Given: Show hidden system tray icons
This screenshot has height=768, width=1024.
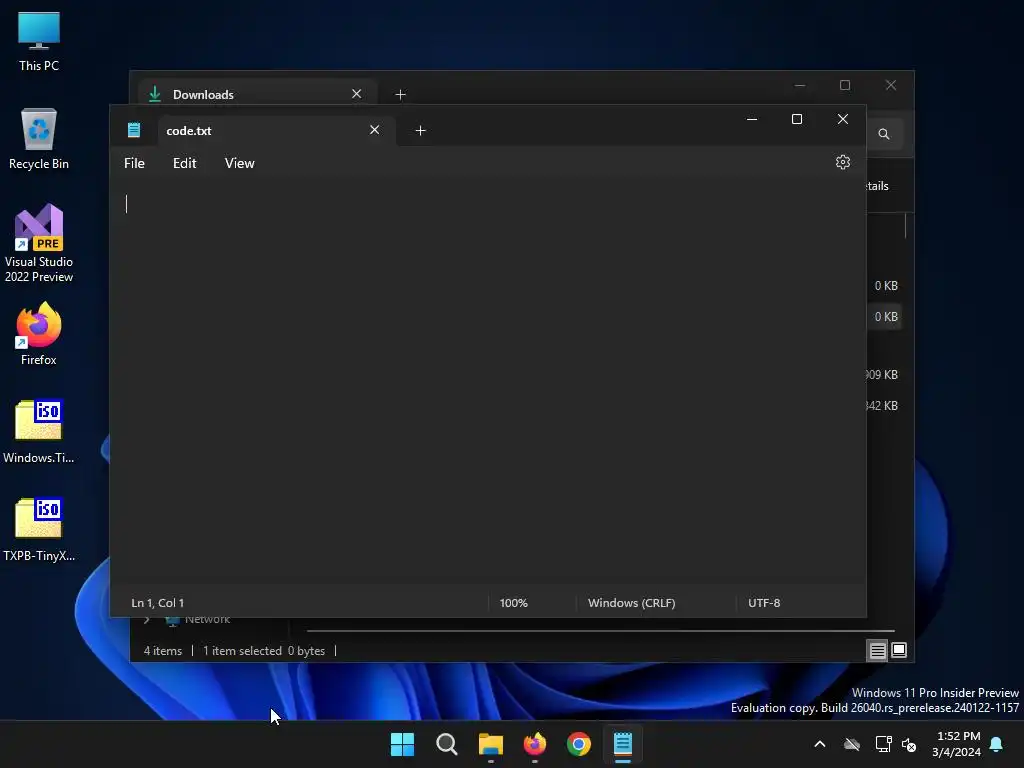Looking at the screenshot, I should point(820,744).
